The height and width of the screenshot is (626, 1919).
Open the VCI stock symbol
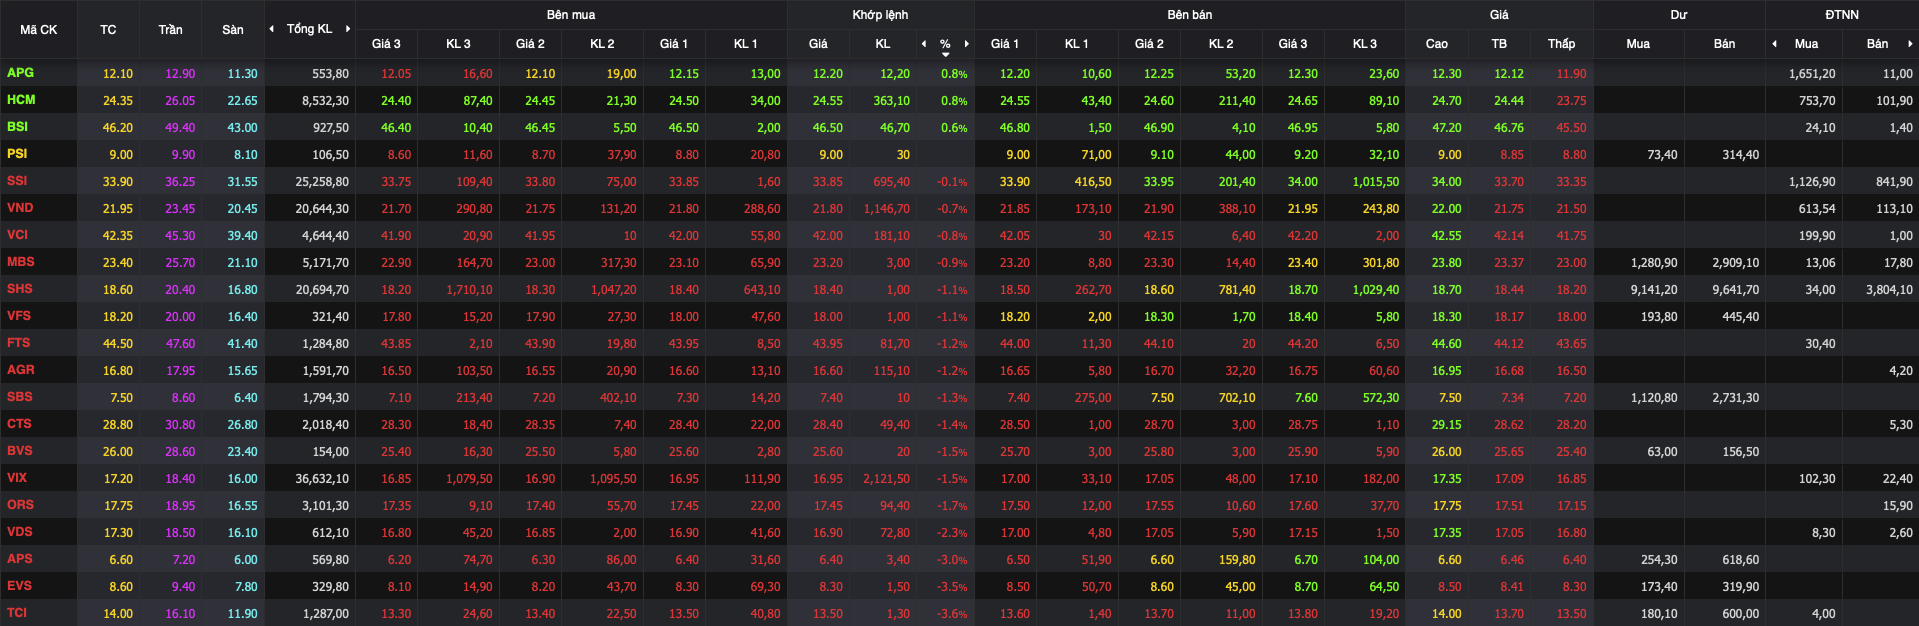tap(17, 235)
